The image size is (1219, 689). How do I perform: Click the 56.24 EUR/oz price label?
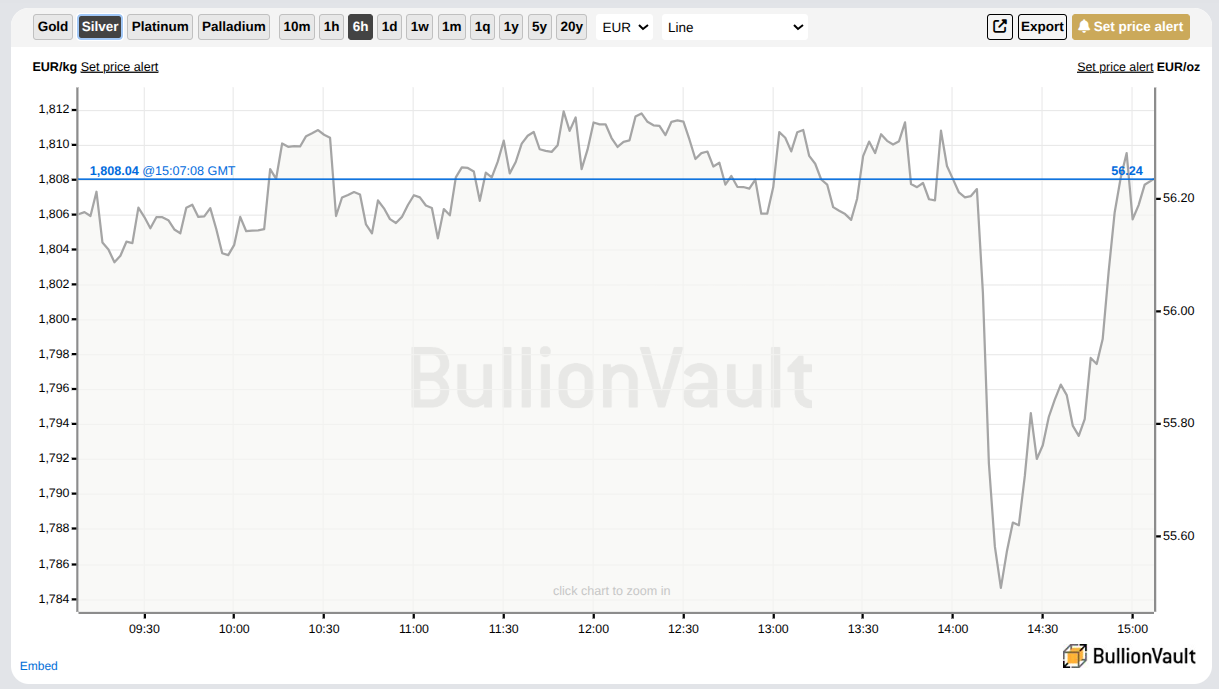click(x=1127, y=171)
